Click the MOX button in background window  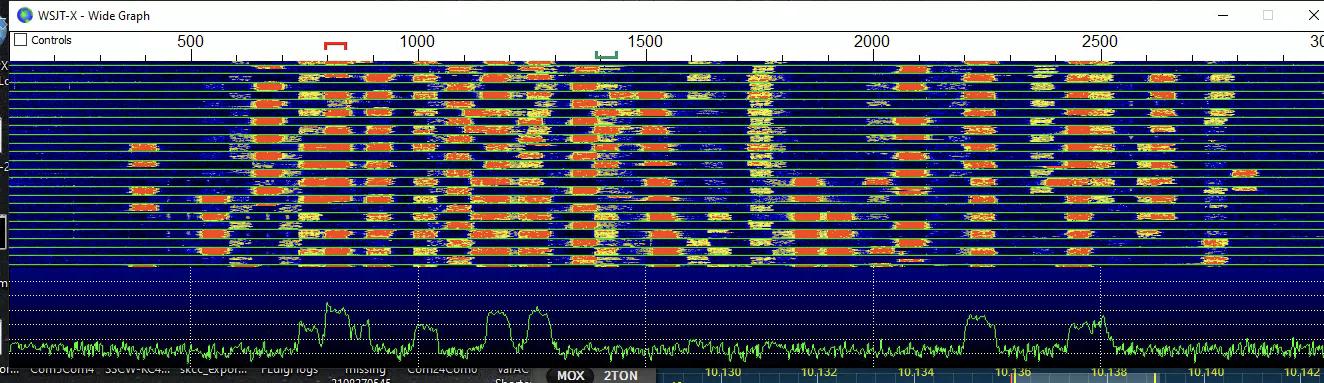[570, 376]
